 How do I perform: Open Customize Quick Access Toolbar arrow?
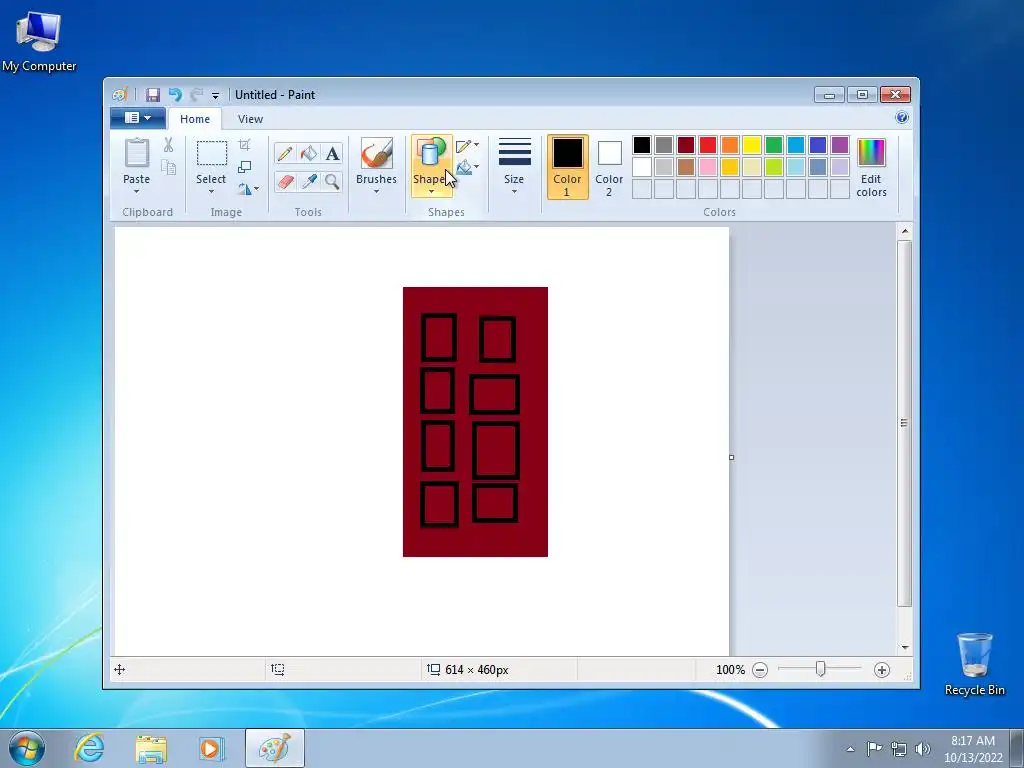pyautogui.click(x=216, y=95)
